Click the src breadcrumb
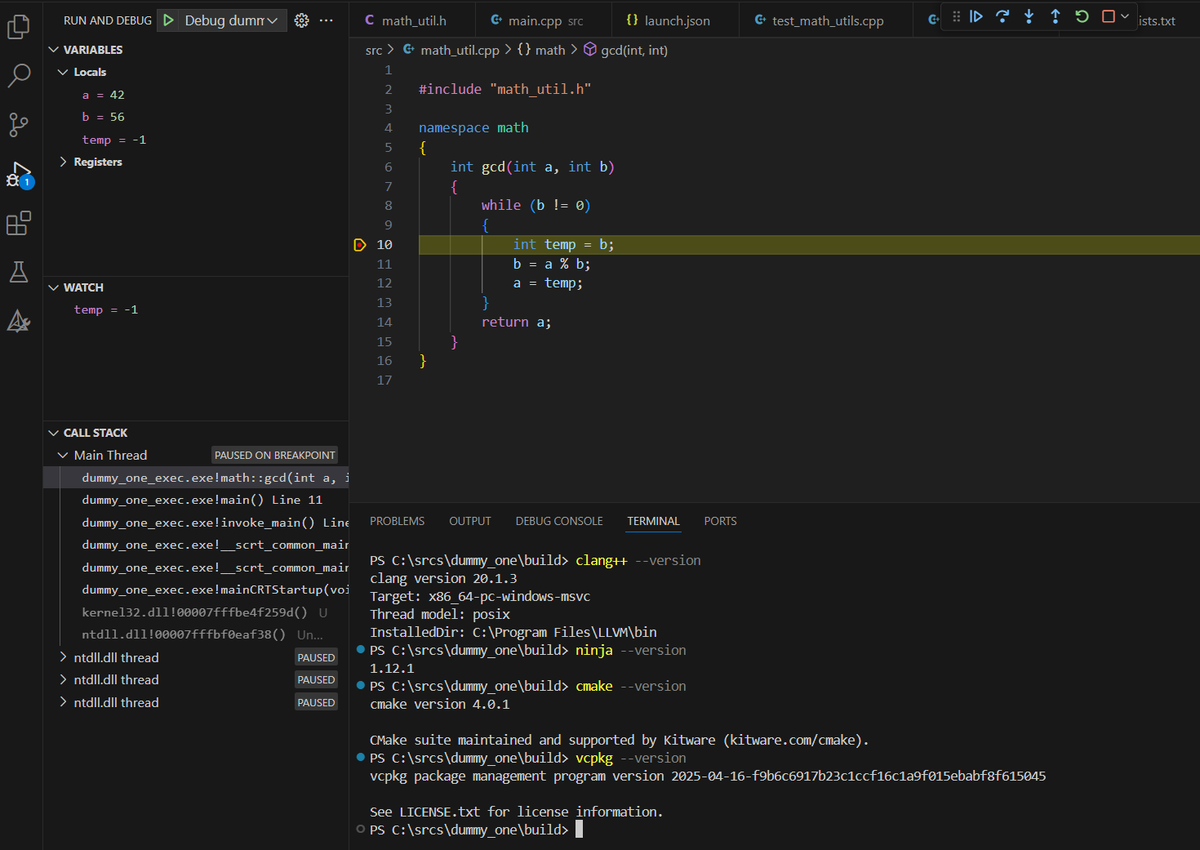Viewport: 1200px width, 850px height. pos(374,50)
